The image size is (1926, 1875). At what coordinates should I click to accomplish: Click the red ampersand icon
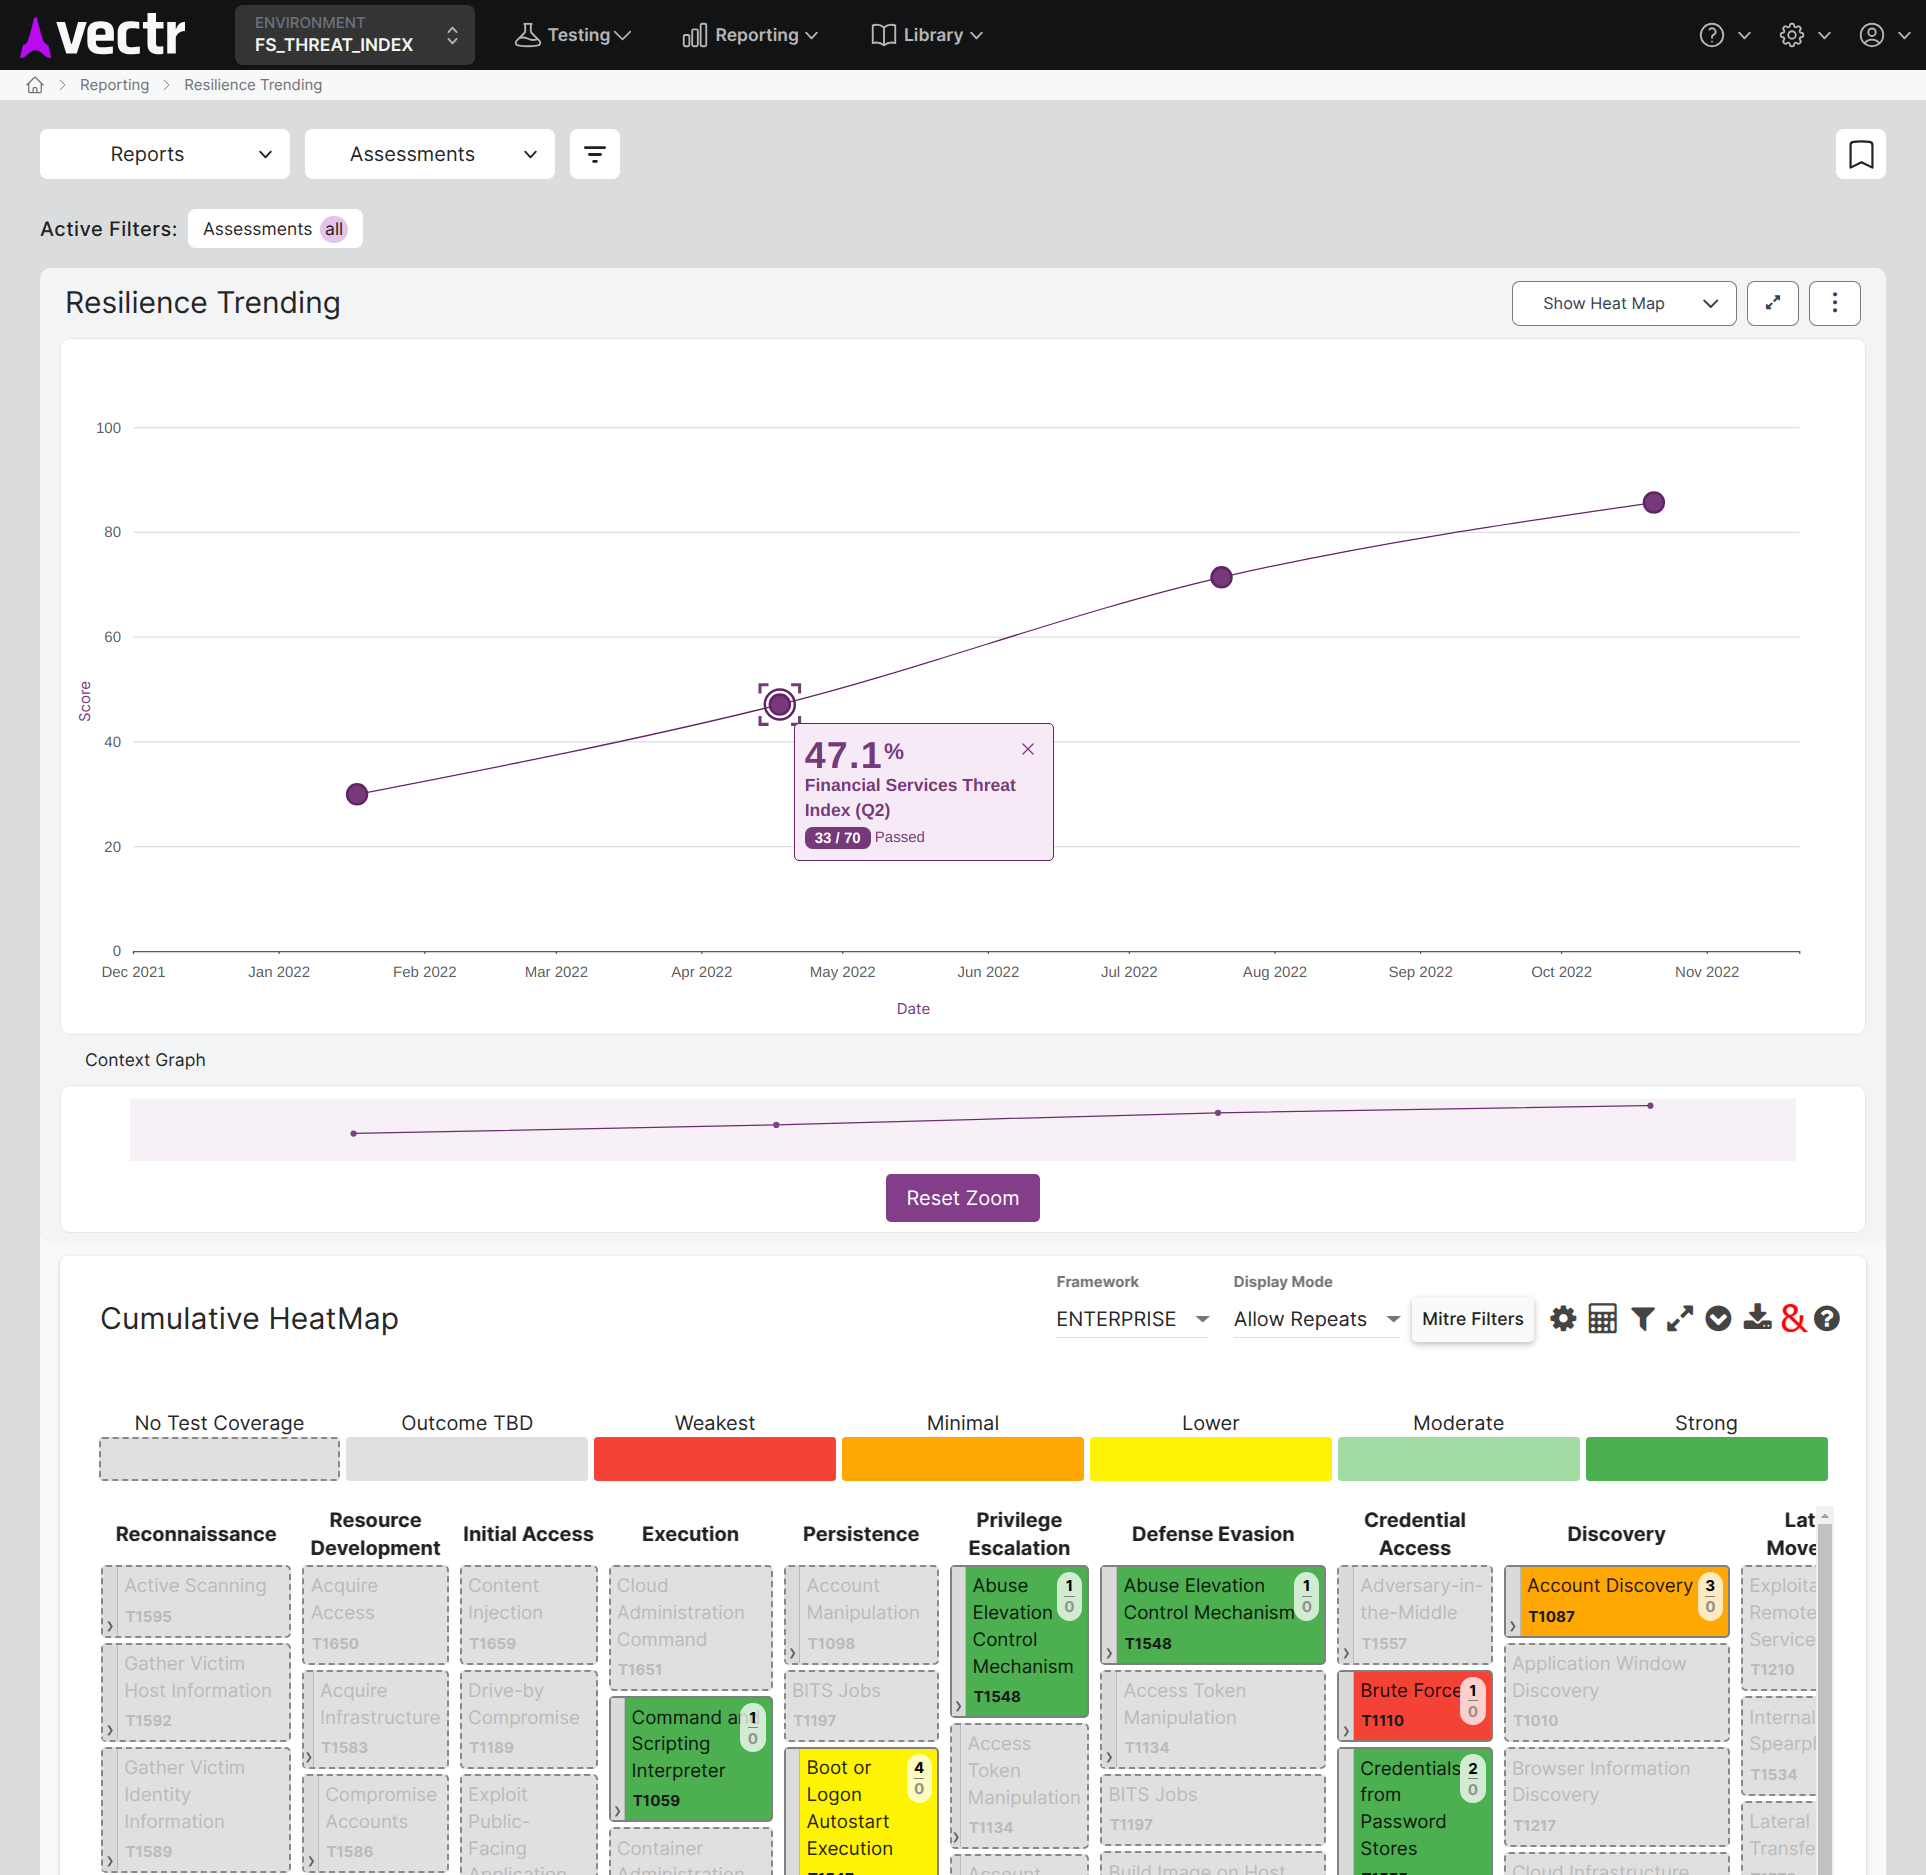point(1793,1319)
